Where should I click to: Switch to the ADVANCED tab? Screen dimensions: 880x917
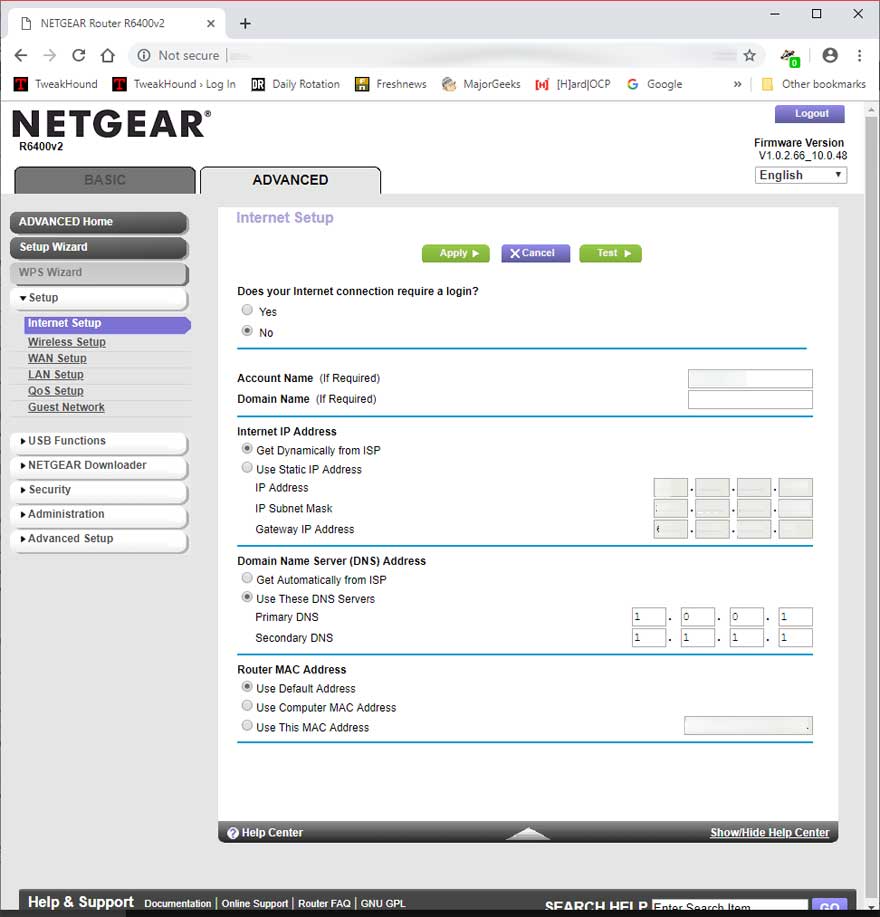[290, 180]
